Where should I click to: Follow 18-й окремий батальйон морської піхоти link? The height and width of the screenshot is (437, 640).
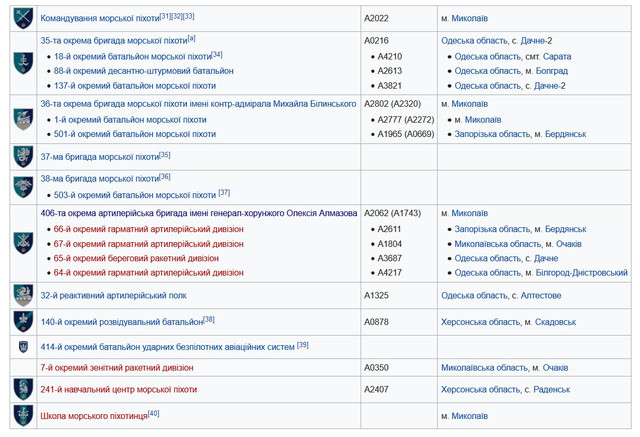[133, 57]
